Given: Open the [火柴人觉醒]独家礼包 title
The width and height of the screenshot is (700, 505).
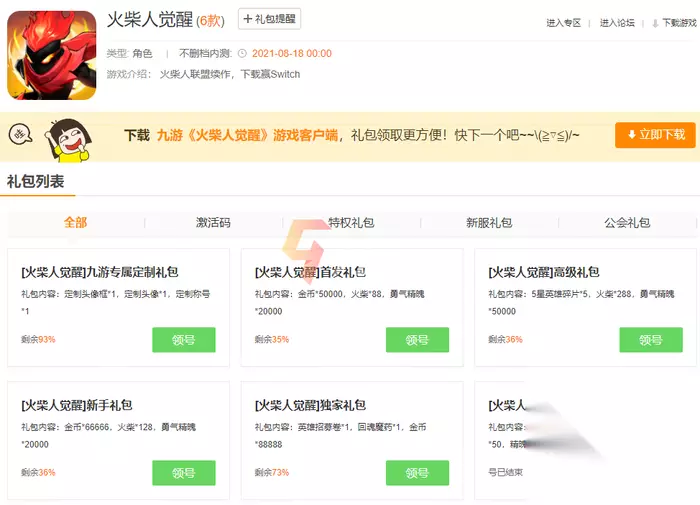Looking at the screenshot, I should tap(310, 405).
